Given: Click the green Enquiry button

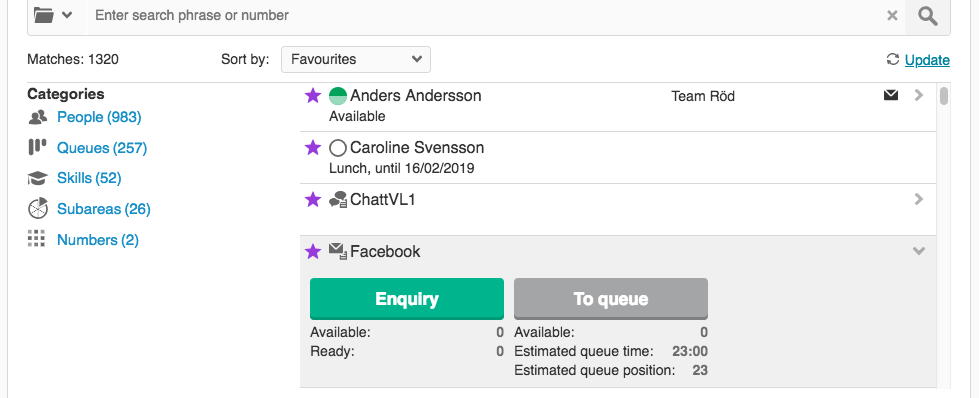Looking at the screenshot, I should [406, 299].
